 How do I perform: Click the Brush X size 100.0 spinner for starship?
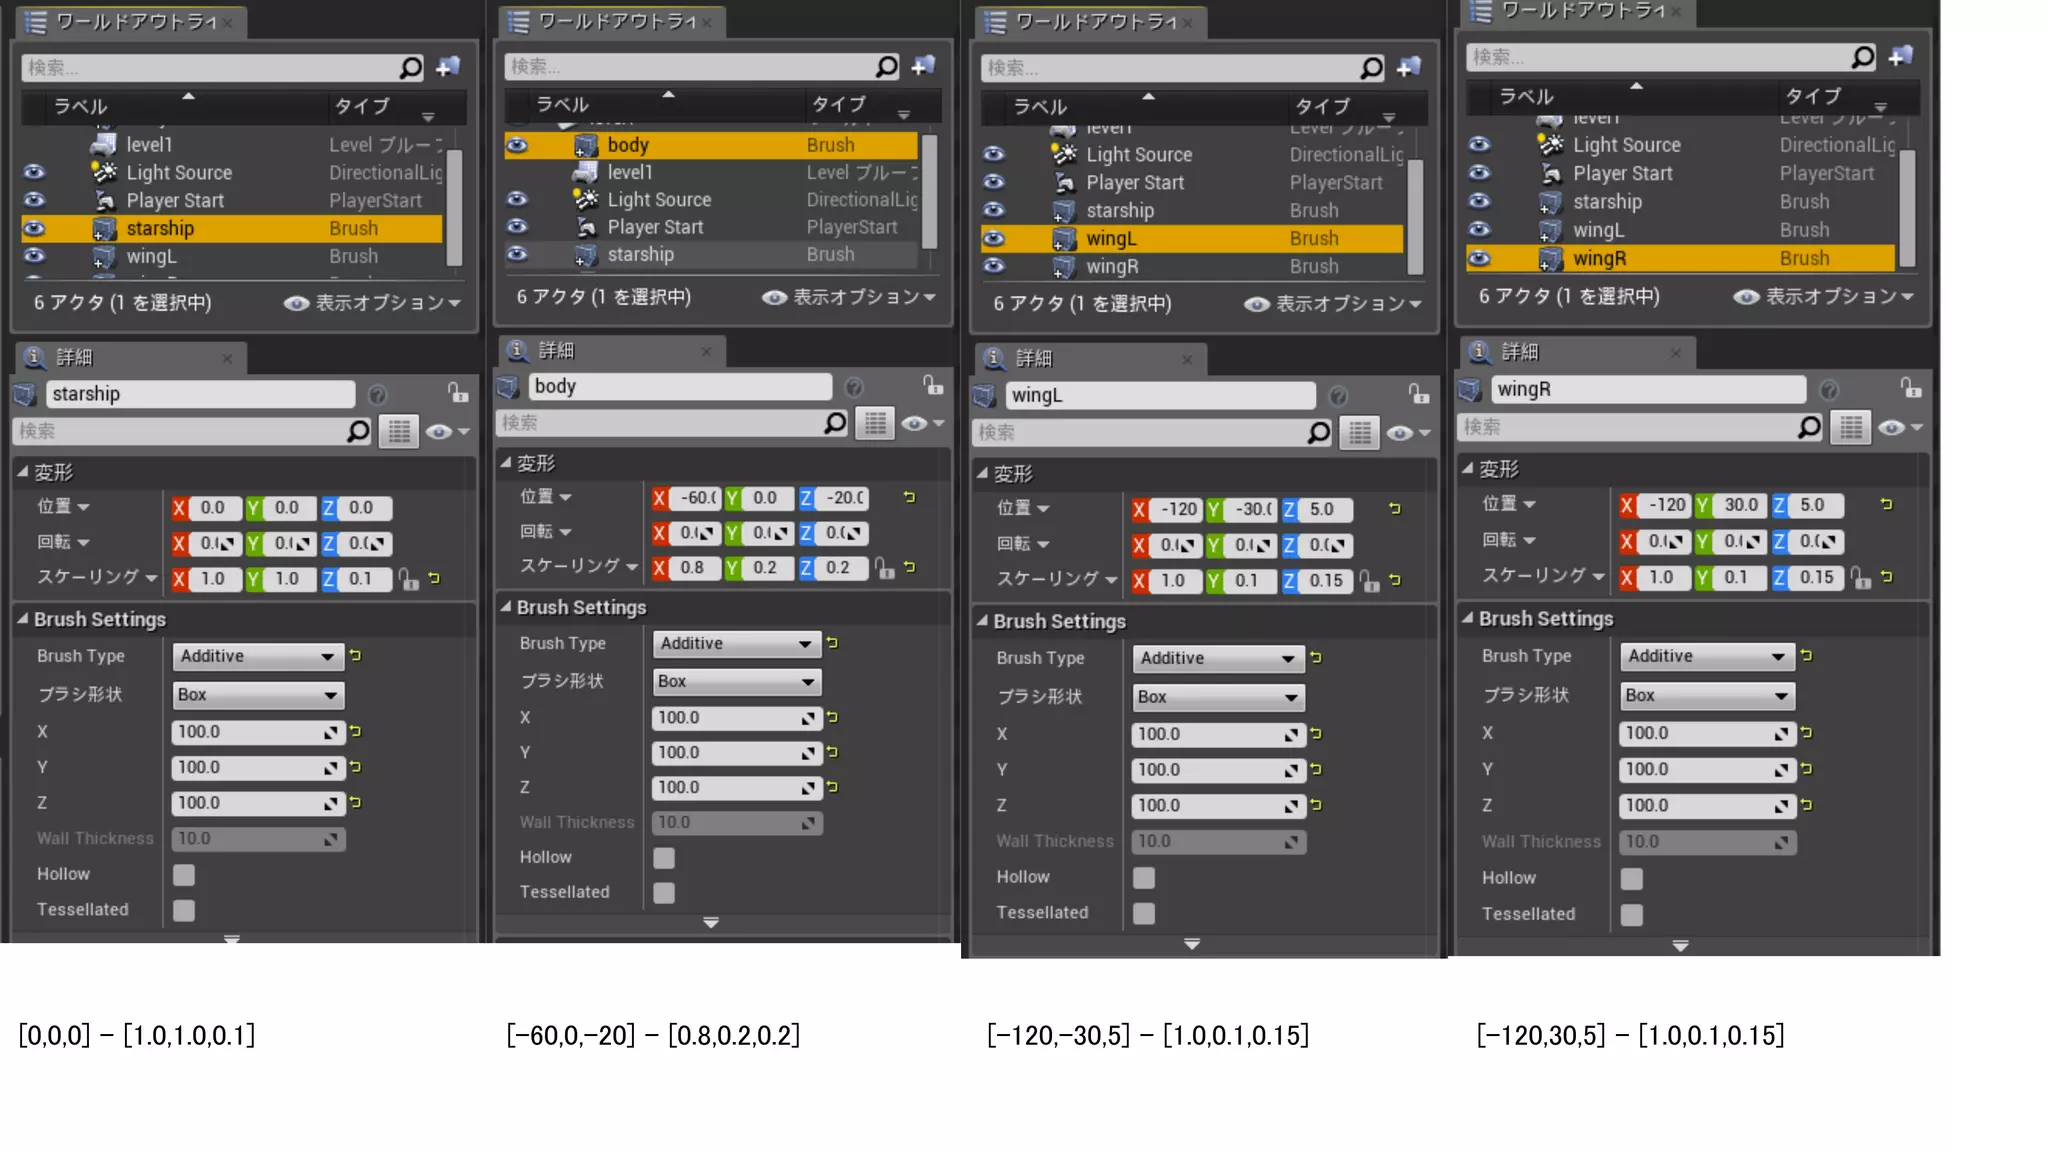coord(257,732)
